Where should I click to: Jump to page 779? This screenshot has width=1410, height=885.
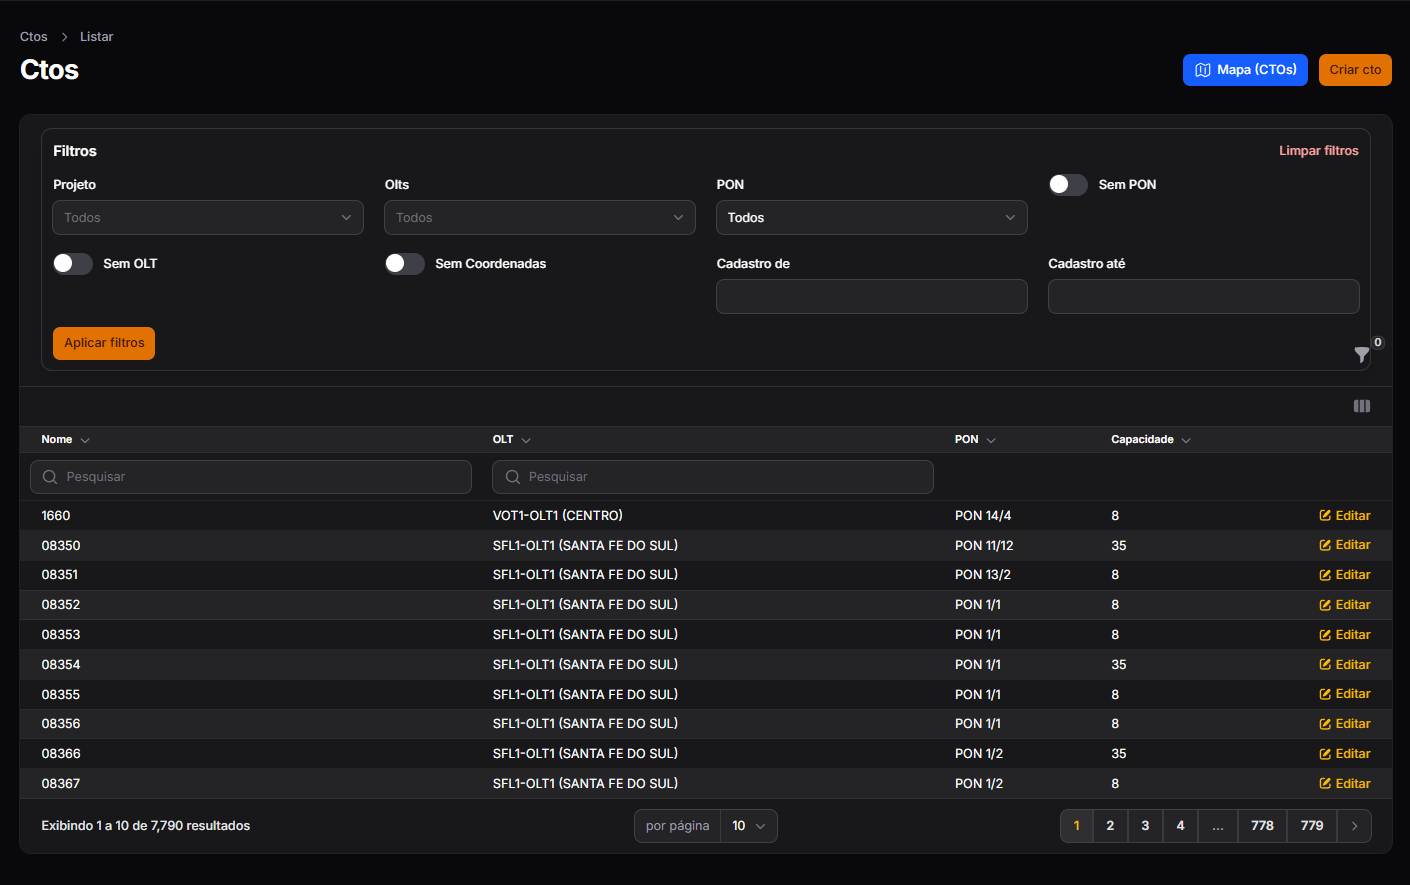(1312, 826)
